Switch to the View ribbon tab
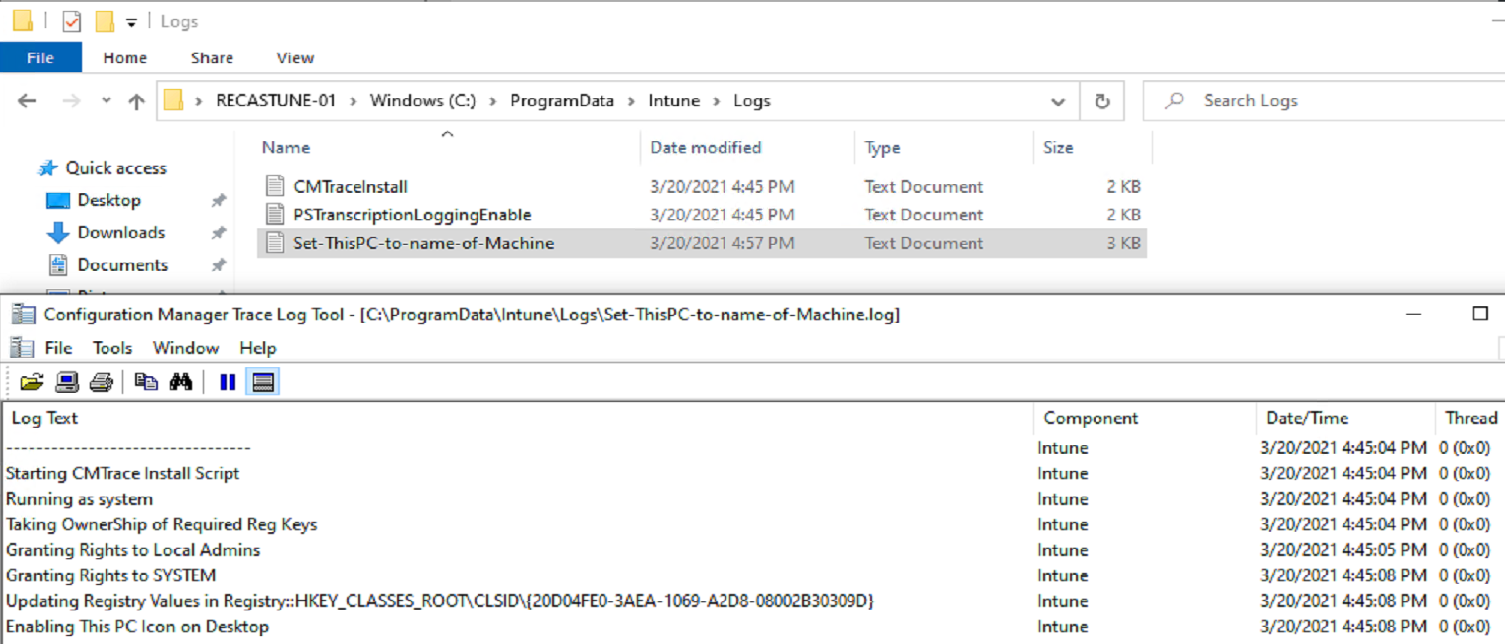Viewport: 1505px width, 644px height. [x=295, y=58]
